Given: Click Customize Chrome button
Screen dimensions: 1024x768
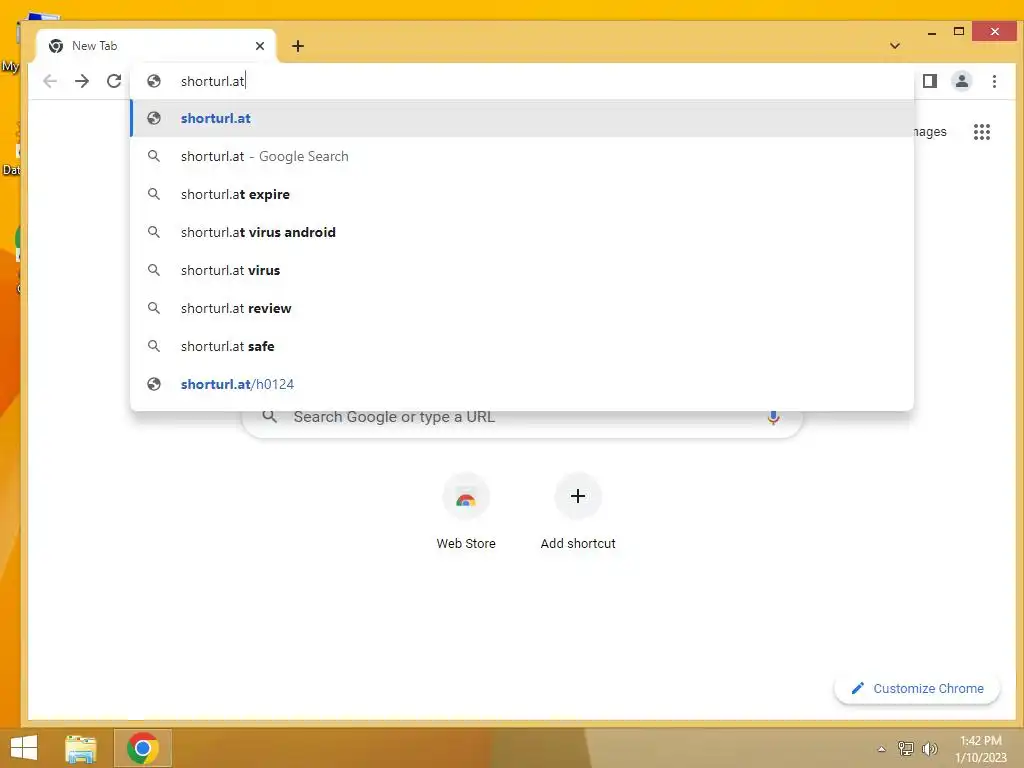Looking at the screenshot, I should [917, 688].
